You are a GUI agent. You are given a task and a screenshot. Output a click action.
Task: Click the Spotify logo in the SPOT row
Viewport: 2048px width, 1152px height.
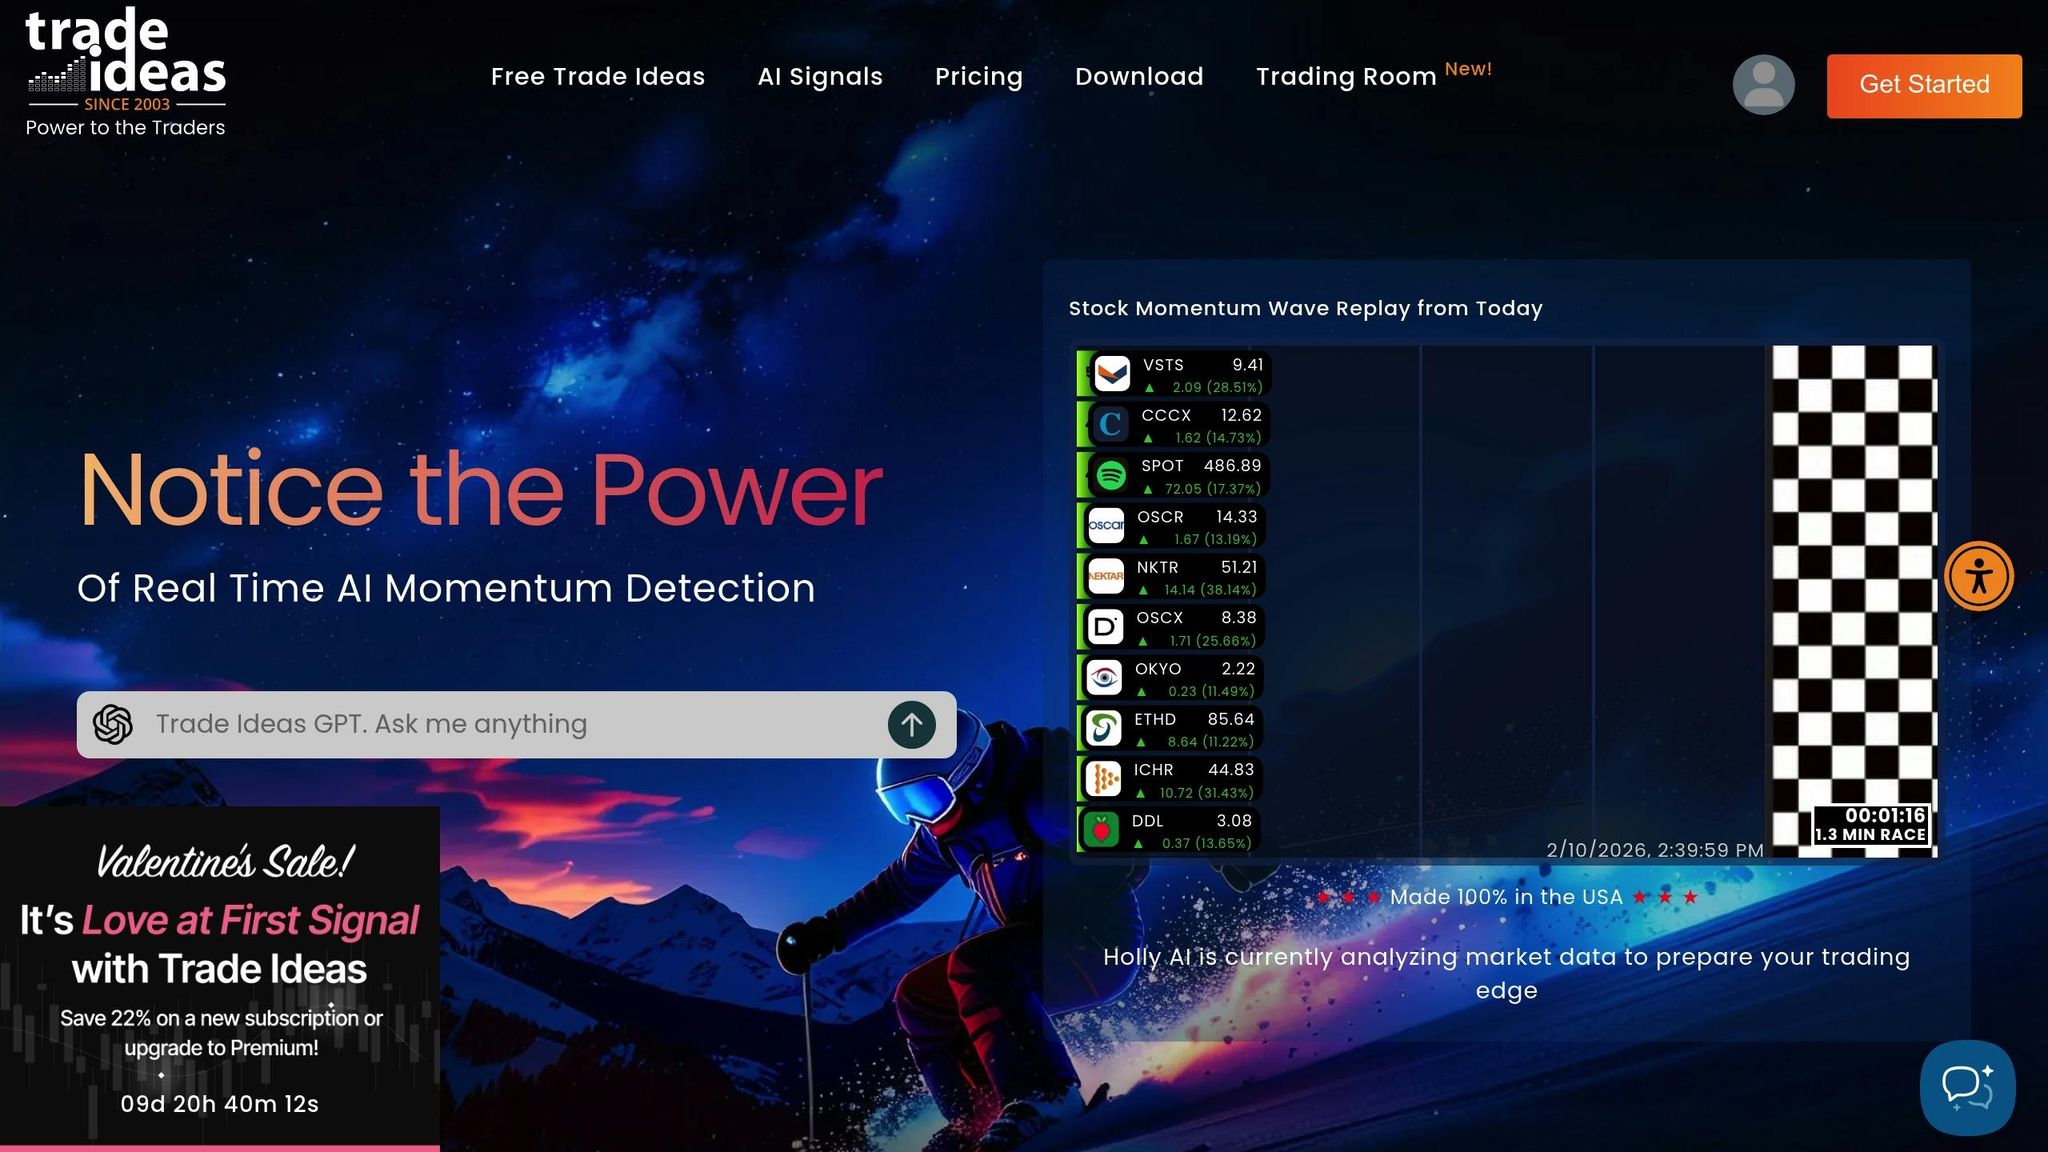[1110, 475]
